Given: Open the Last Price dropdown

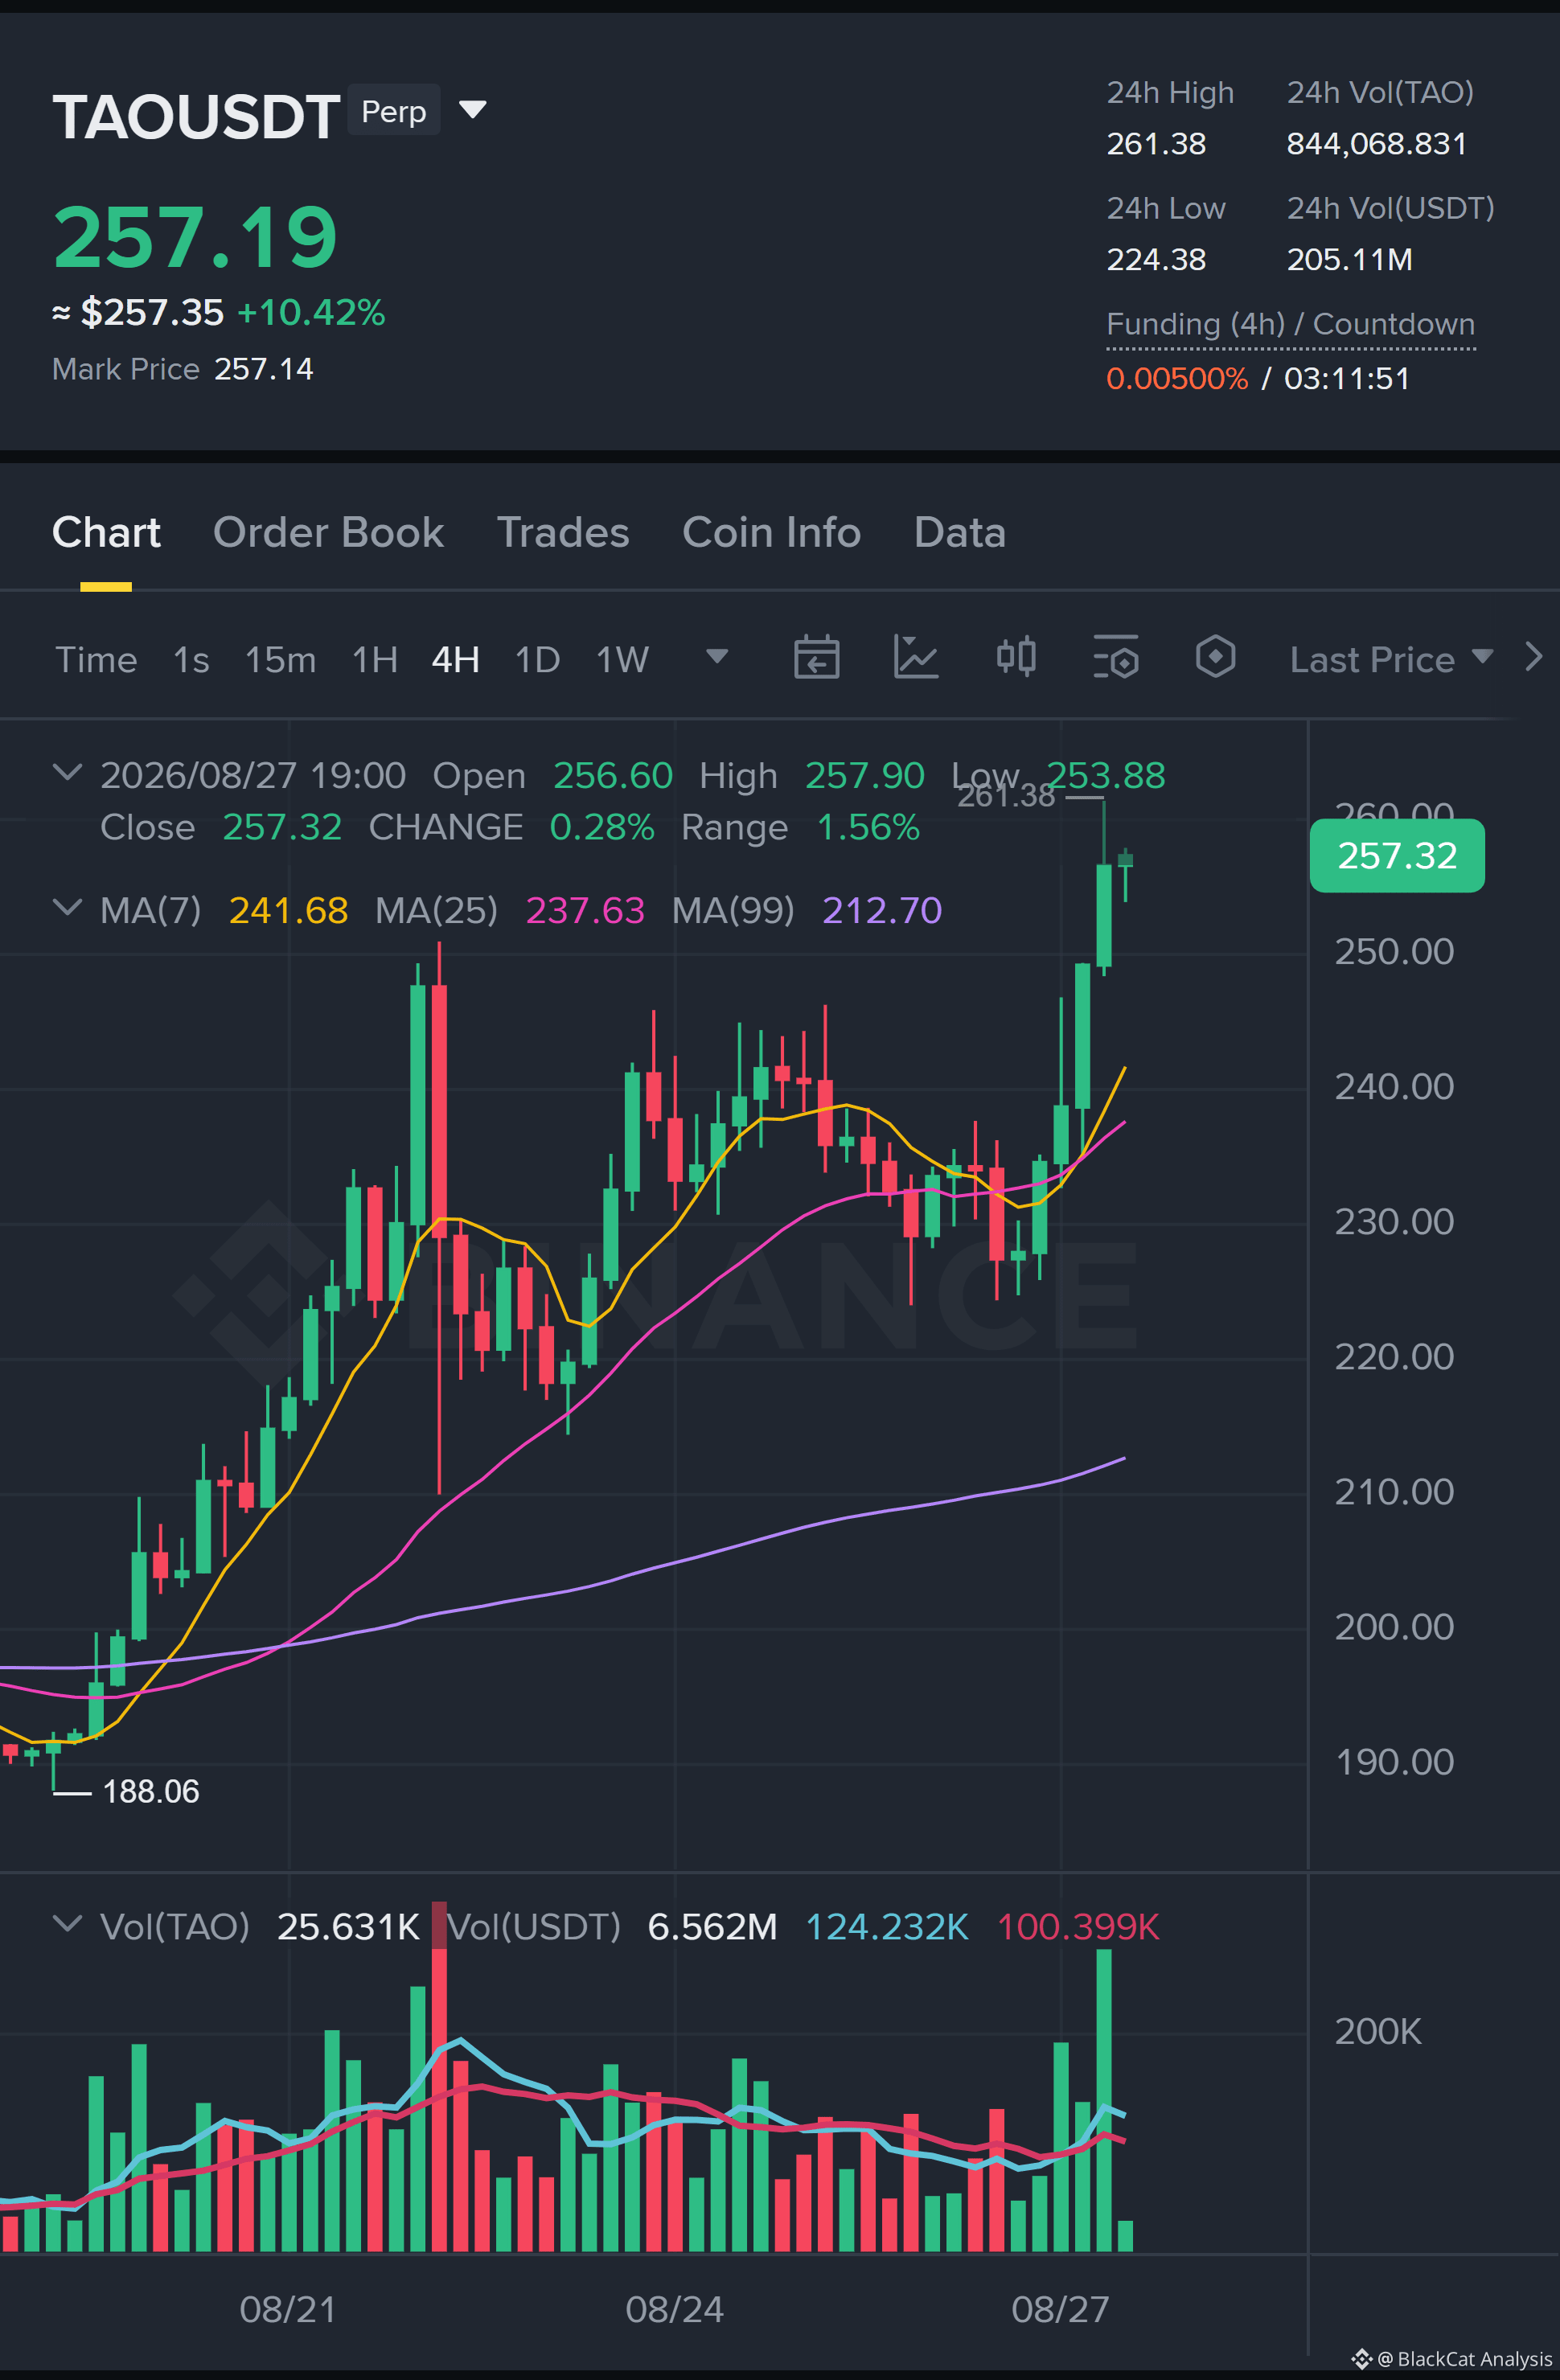Looking at the screenshot, I should coord(1391,660).
